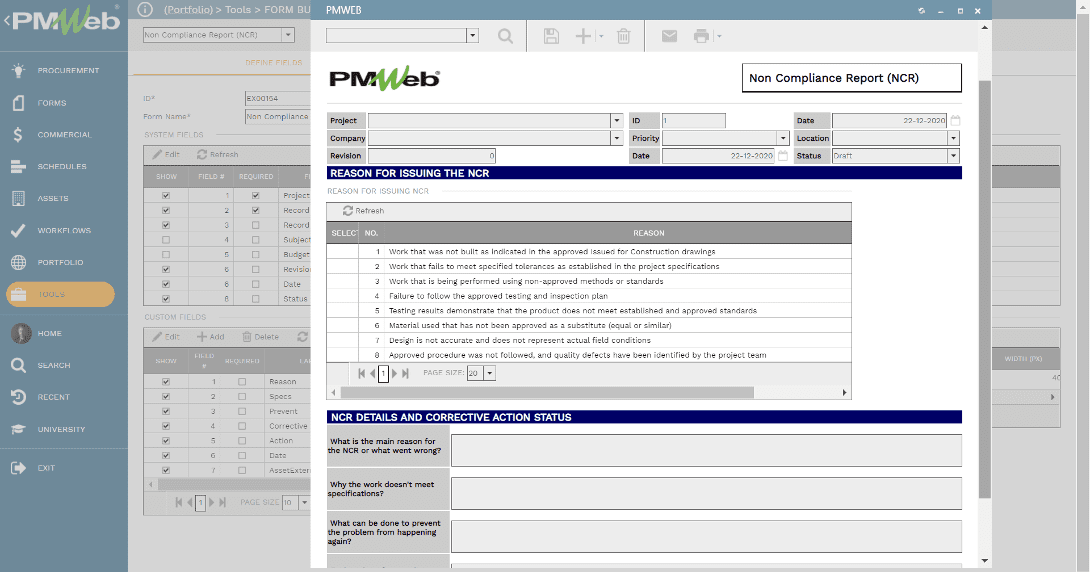
Task: Click the Define Fields tab
Action: click(x=273, y=63)
